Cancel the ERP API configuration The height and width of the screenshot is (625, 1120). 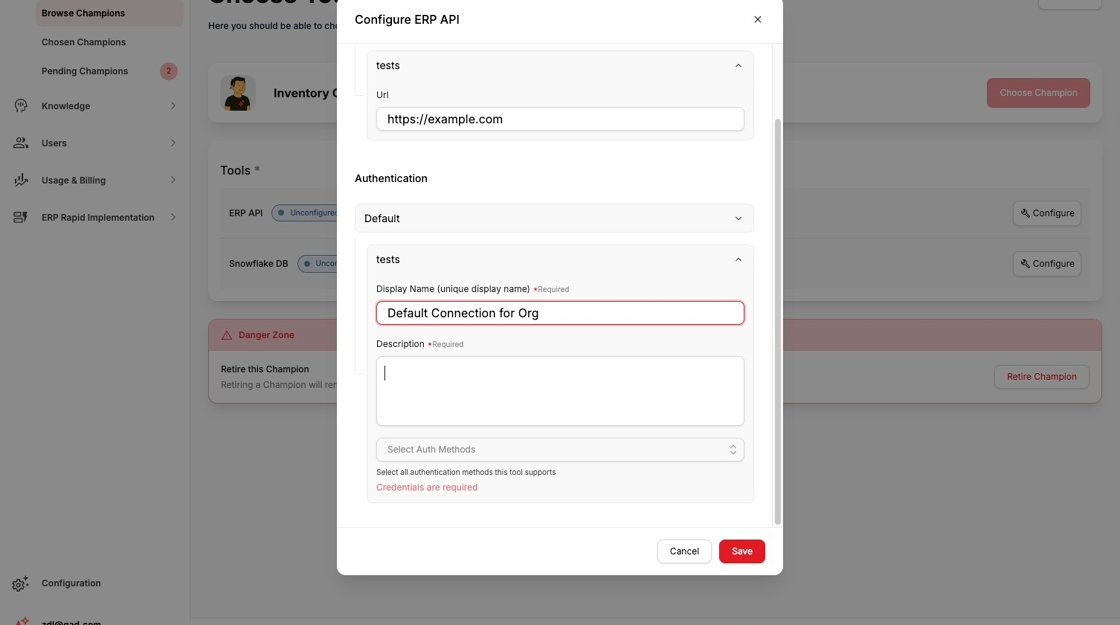pyautogui.click(x=684, y=551)
